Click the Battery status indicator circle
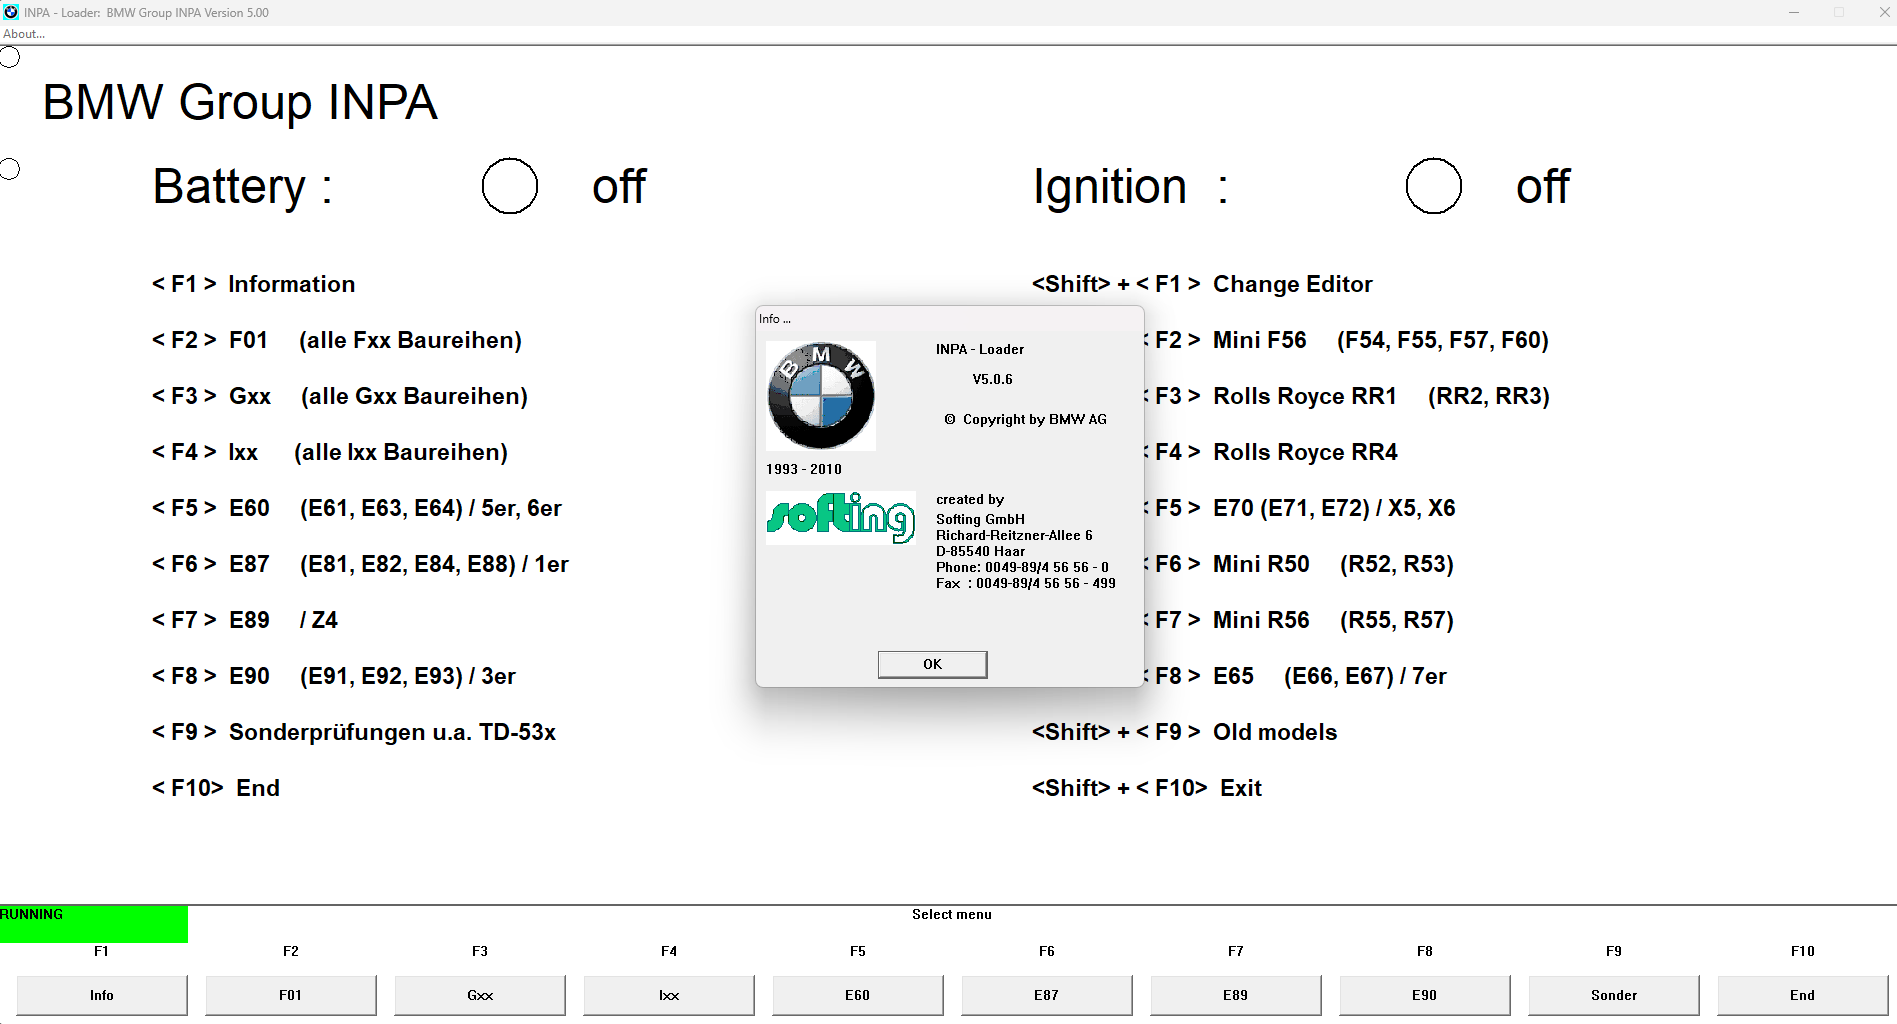Viewport: 1897px width, 1024px height. (510, 186)
